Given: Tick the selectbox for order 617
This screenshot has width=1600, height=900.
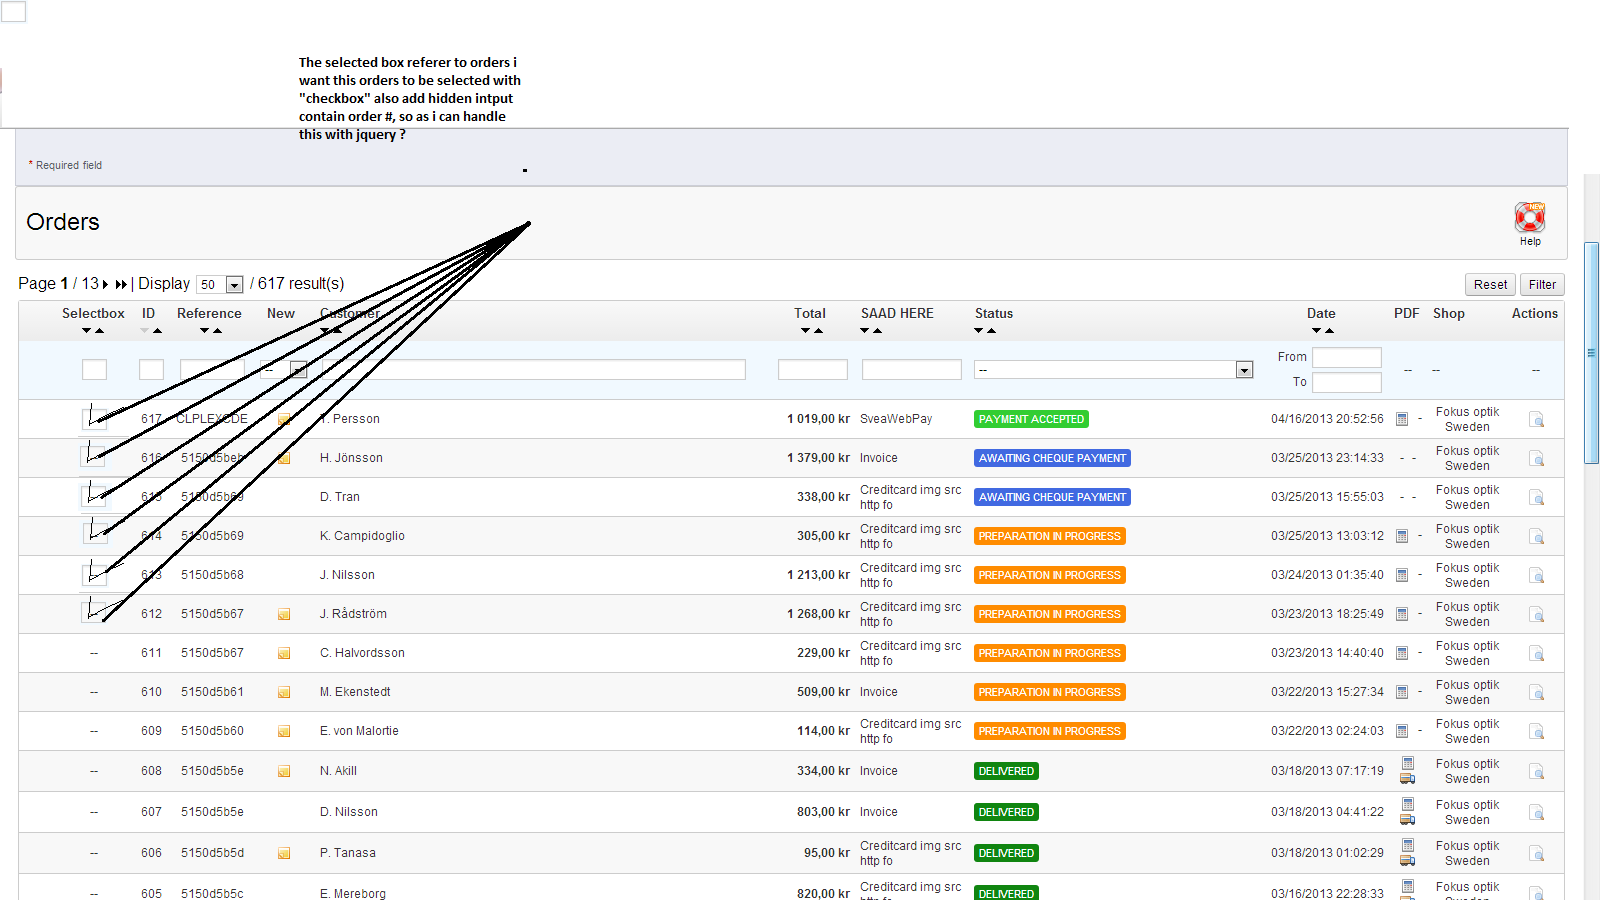Looking at the screenshot, I should pyautogui.click(x=94, y=419).
